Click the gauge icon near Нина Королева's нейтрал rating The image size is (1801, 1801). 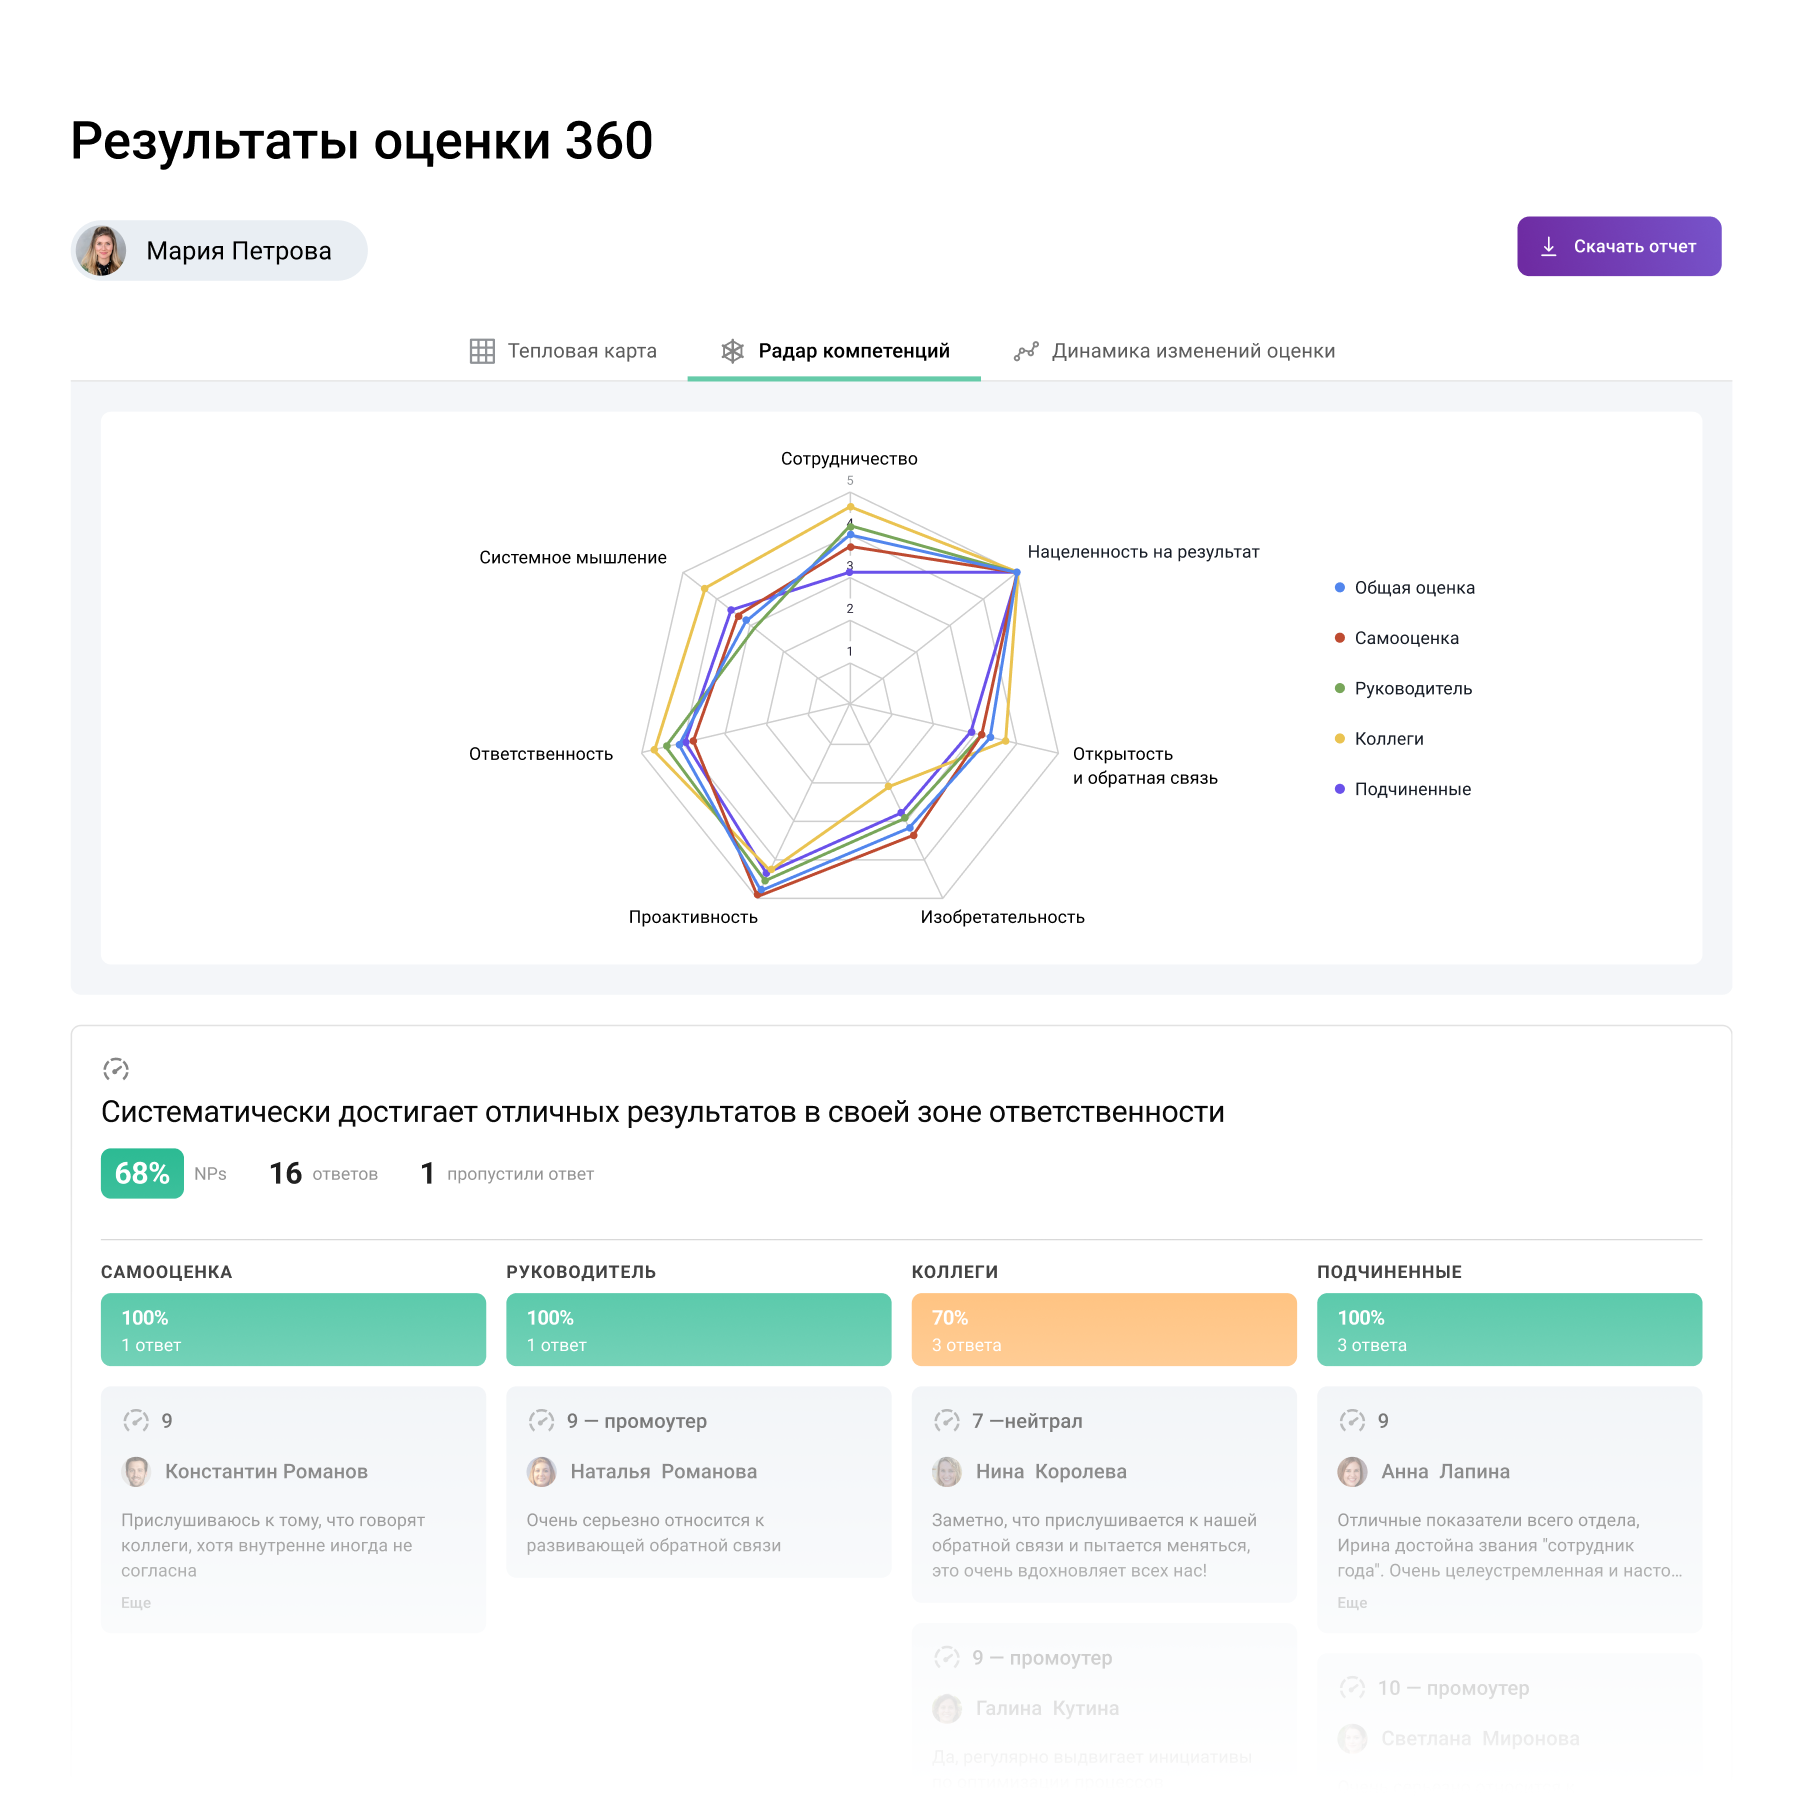point(946,1420)
